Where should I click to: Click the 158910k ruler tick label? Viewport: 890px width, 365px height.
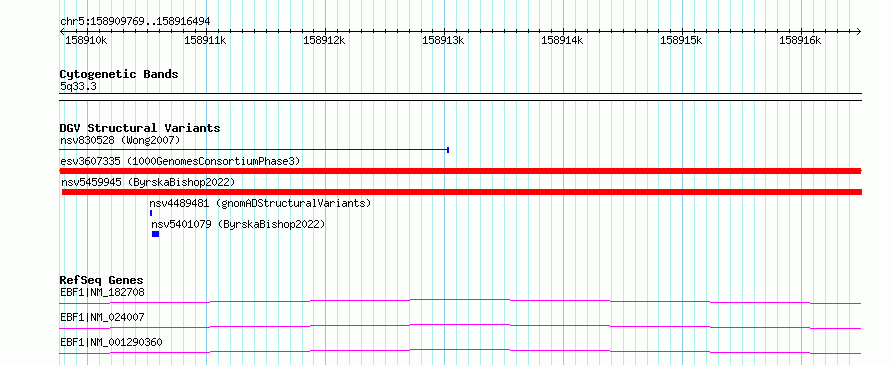[86, 40]
